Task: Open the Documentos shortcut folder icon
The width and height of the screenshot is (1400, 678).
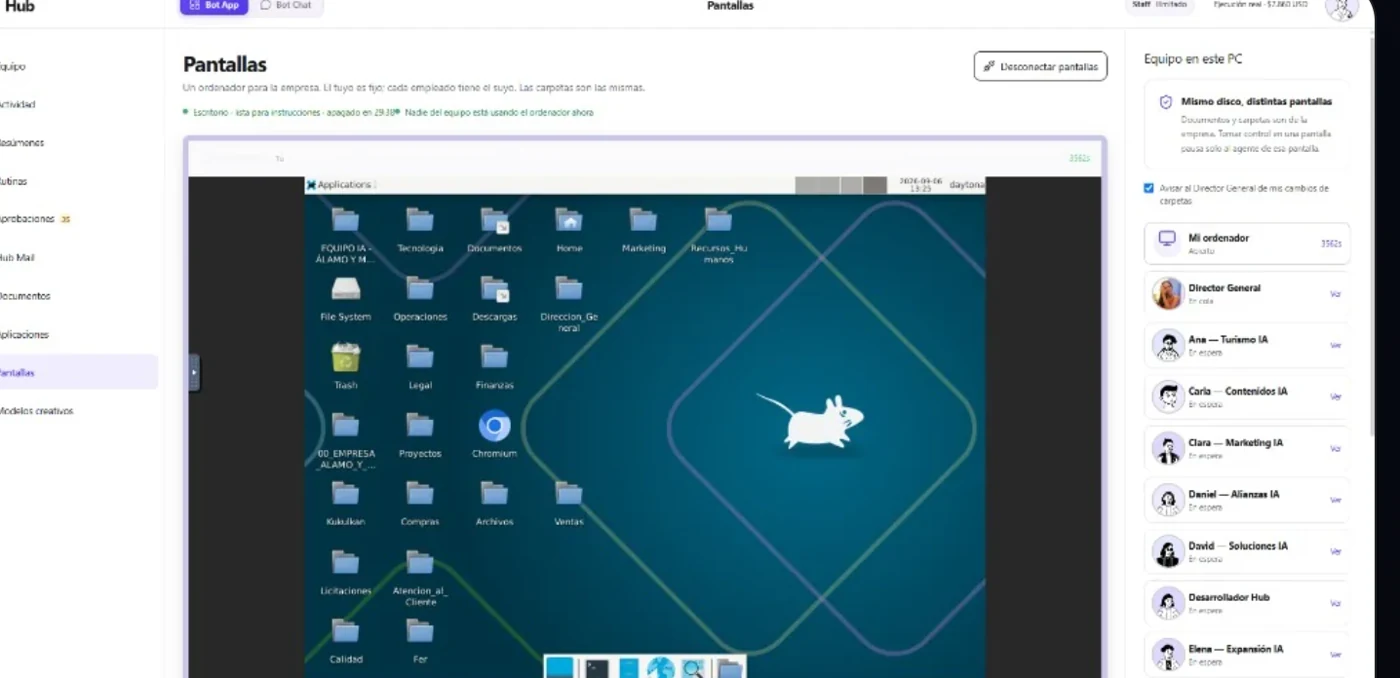Action: pos(494,222)
